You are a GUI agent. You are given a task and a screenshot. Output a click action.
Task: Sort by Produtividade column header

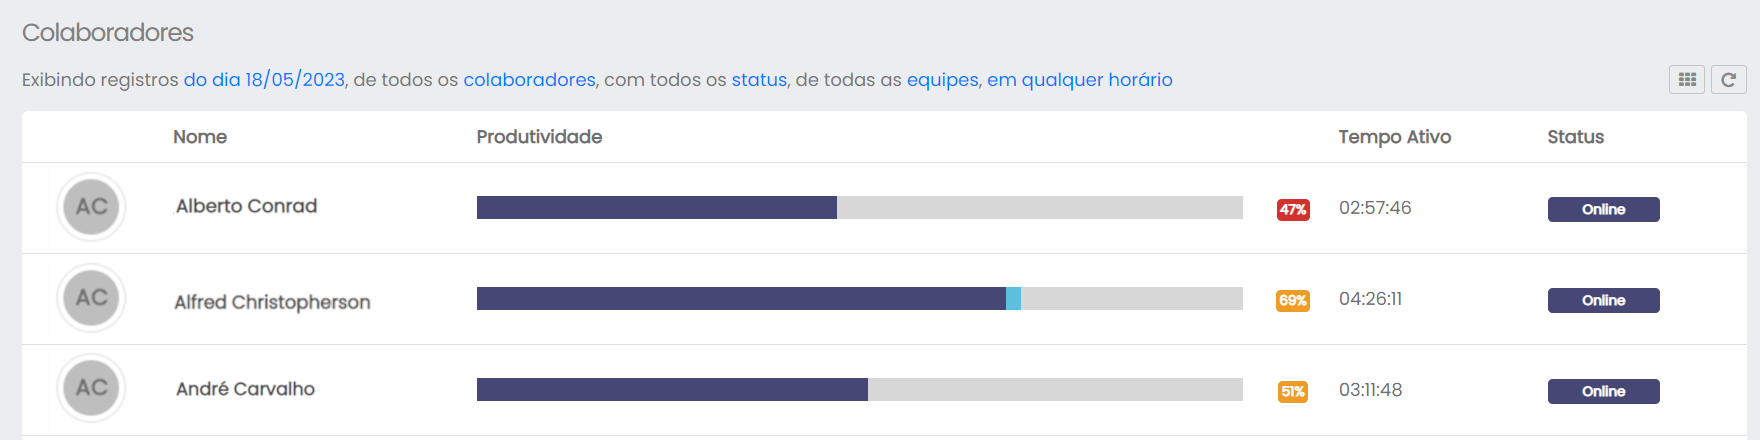pyautogui.click(x=539, y=137)
